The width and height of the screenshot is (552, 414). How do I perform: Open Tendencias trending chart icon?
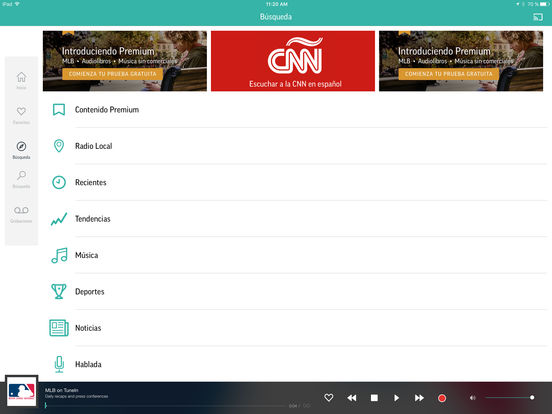[x=59, y=219]
